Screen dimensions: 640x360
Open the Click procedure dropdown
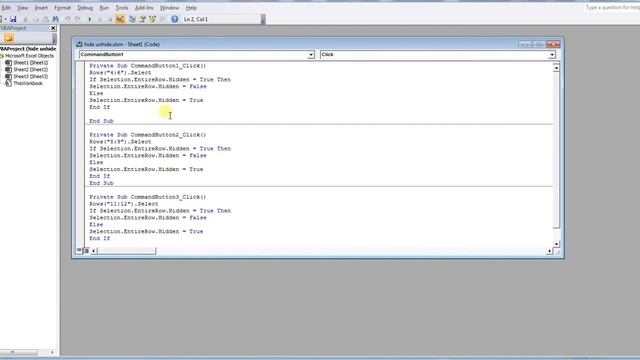click(x=552, y=54)
